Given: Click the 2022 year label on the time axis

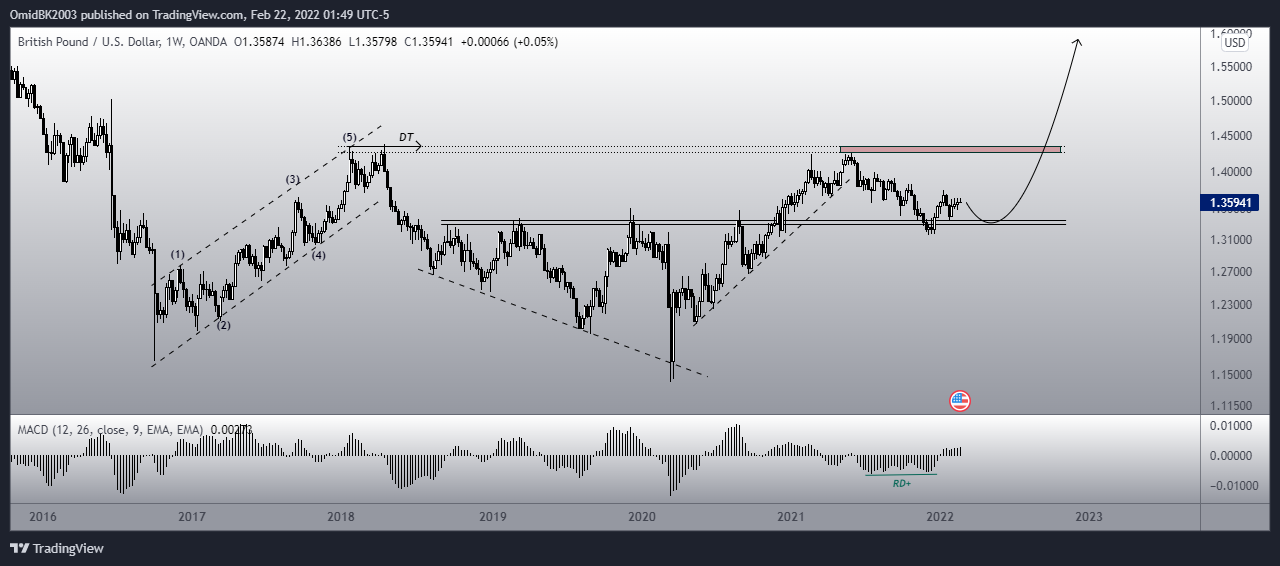Looking at the screenshot, I should coord(939,517).
